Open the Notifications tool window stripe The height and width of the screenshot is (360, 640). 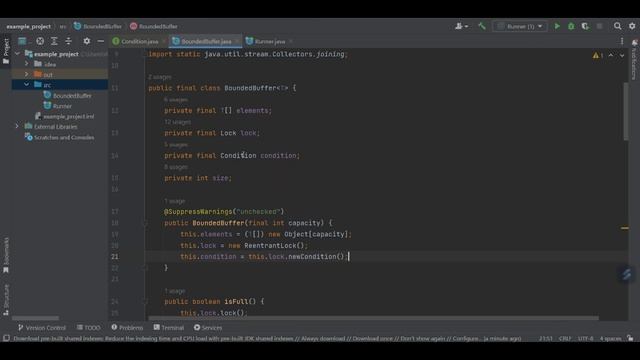click(x=634, y=60)
